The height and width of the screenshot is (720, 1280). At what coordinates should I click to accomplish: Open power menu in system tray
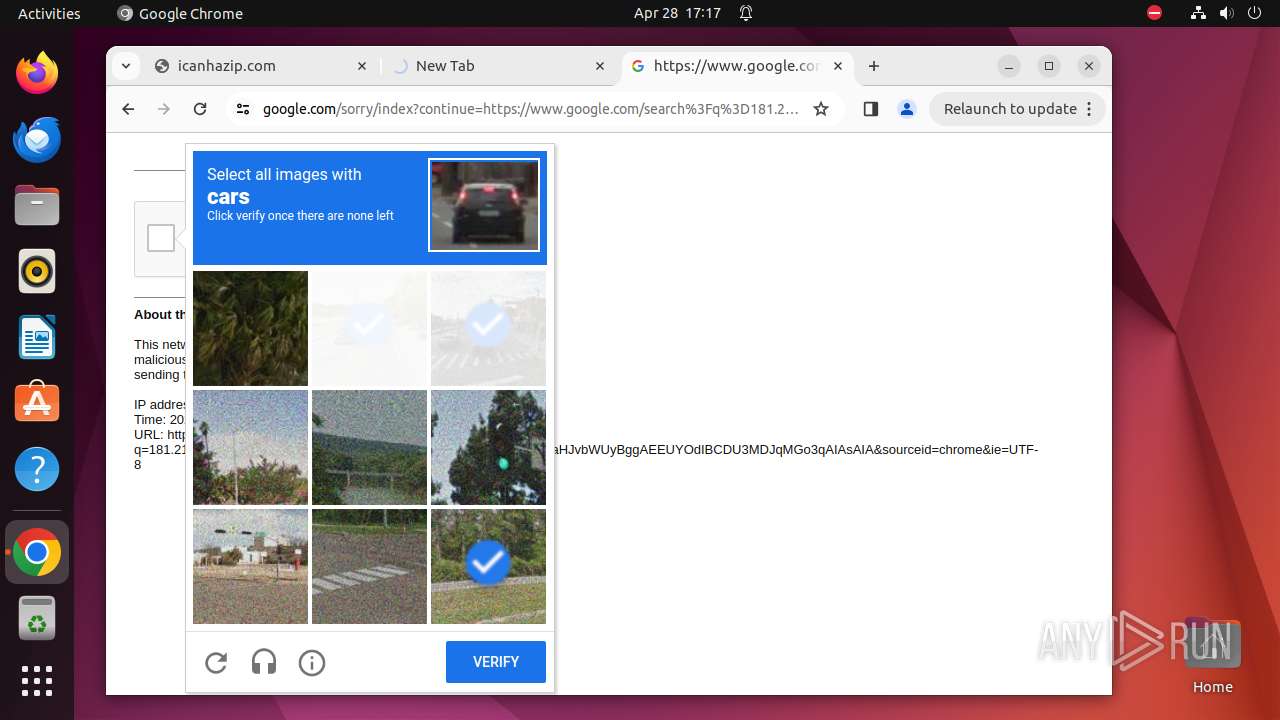pyautogui.click(x=1254, y=13)
